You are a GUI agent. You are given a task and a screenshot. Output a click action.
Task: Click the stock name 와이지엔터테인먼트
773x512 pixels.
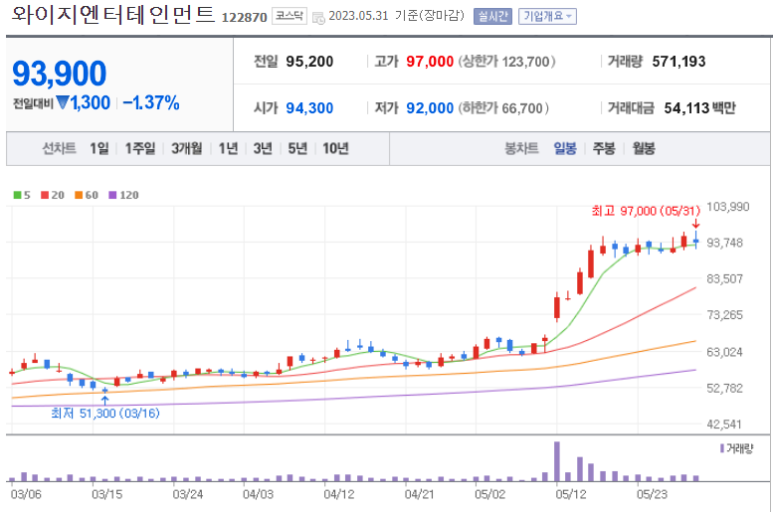(x=113, y=14)
